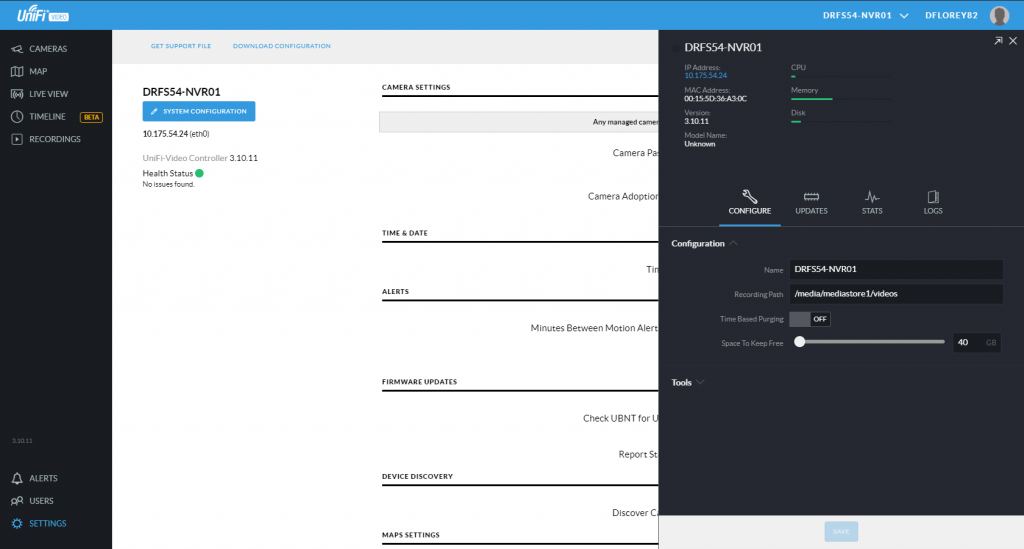Open the Cameras section icon in sidebar

pyautogui.click(x=17, y=49)
